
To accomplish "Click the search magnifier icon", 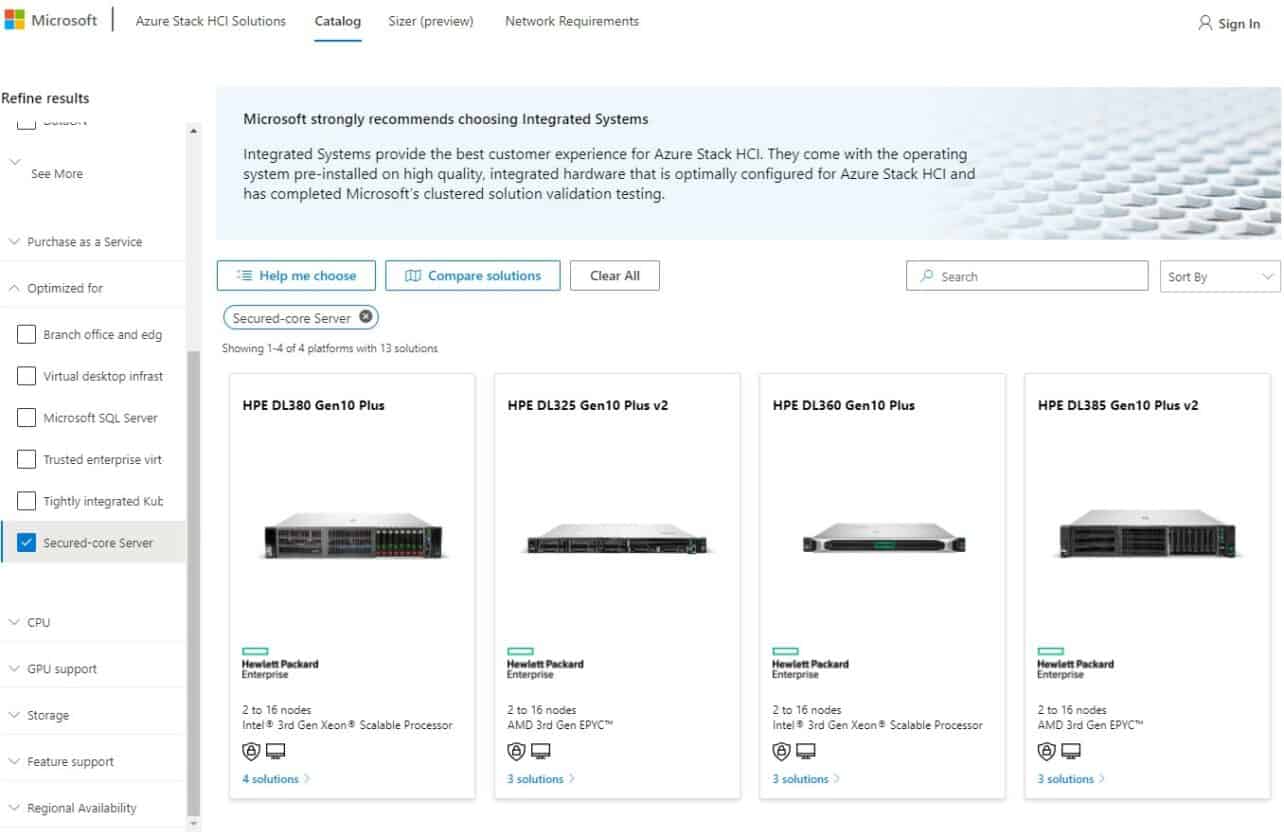I will (927, 276).
